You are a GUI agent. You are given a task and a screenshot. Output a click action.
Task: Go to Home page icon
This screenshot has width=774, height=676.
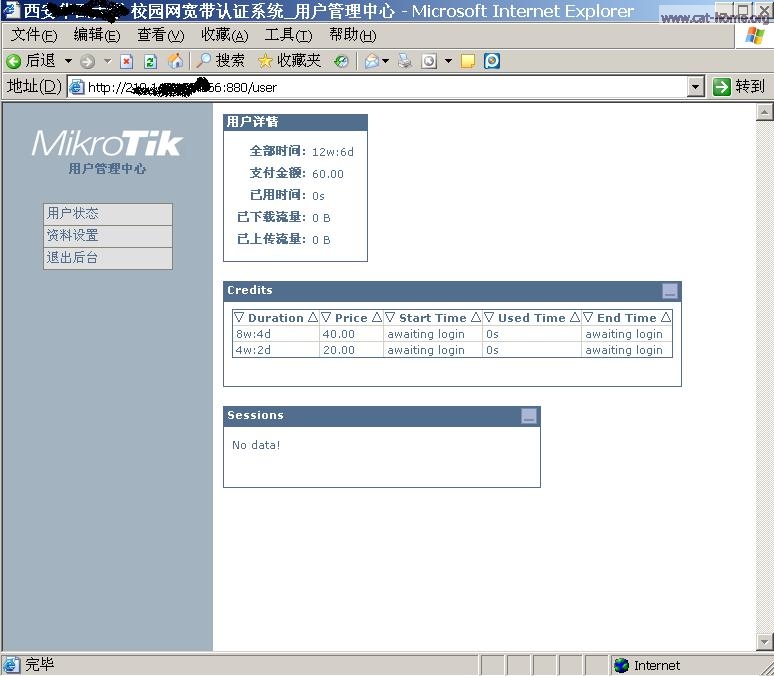[176, 61]
